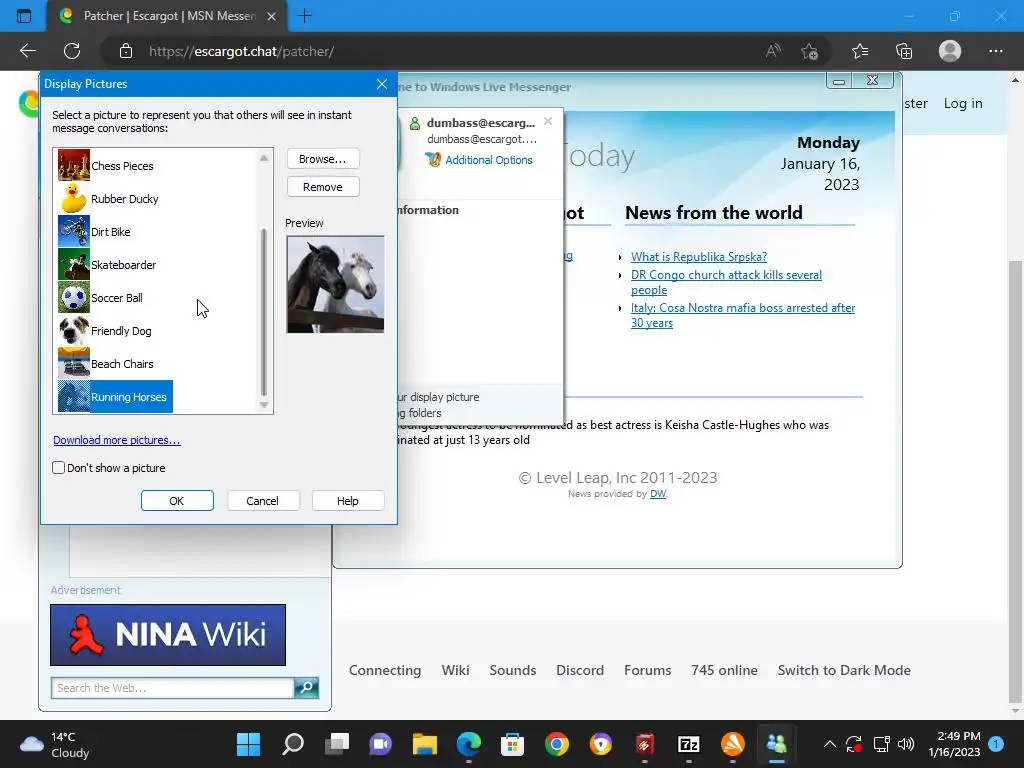The width and height of the screenshot is (1024, 768).
Task: Open the Discord footer link
Action: coord(580,670)
